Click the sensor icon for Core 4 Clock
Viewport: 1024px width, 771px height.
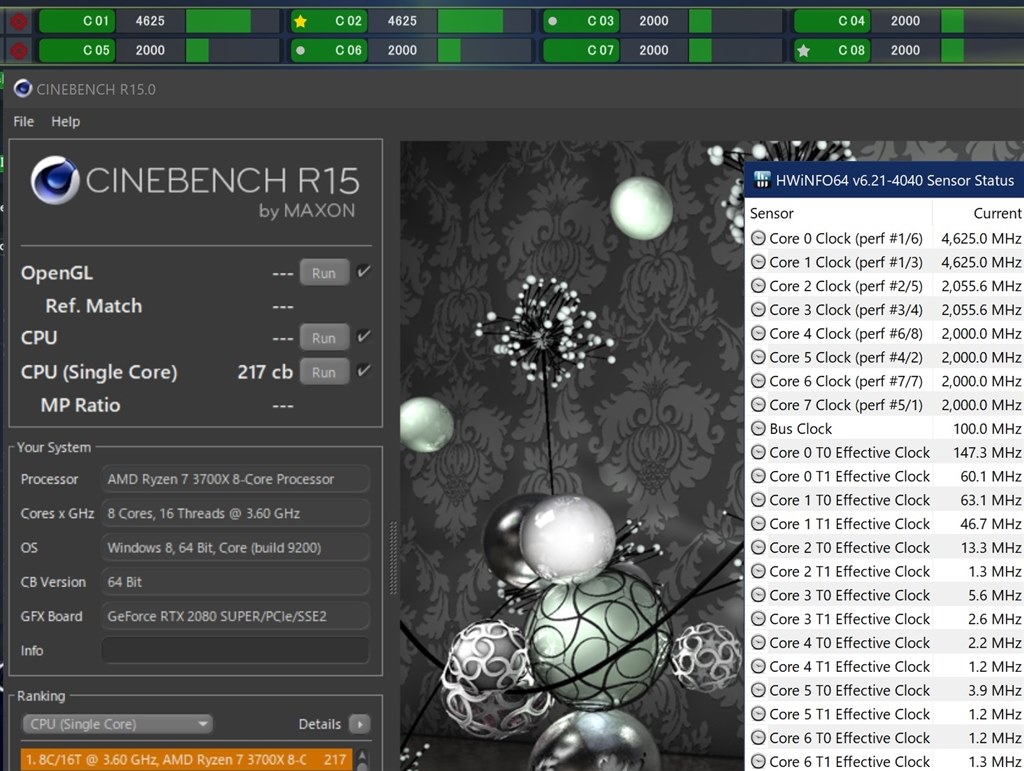(x=758, y=334)
